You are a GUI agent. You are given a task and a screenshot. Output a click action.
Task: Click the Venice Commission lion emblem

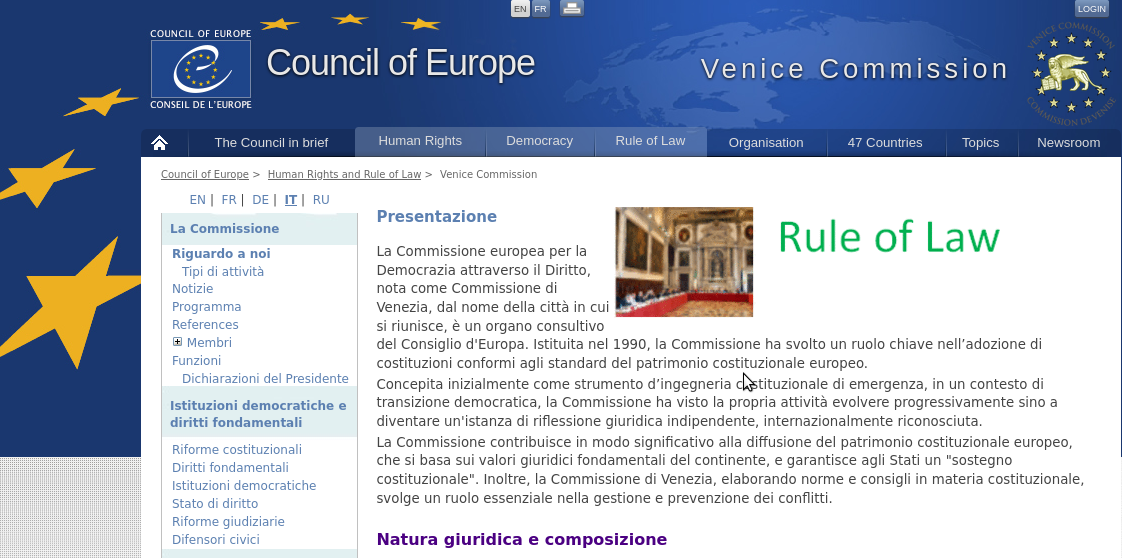1071,72
